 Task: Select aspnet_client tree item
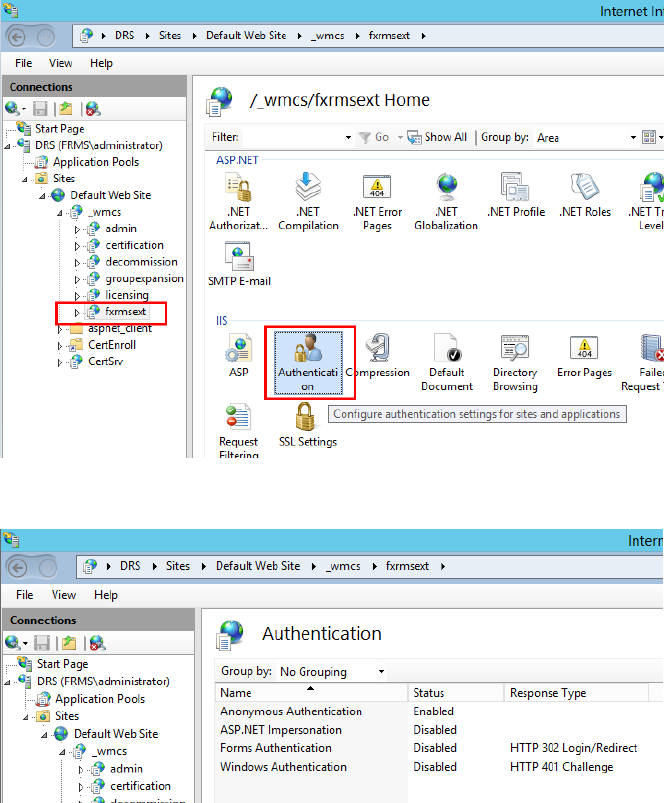tap(120, 328)
